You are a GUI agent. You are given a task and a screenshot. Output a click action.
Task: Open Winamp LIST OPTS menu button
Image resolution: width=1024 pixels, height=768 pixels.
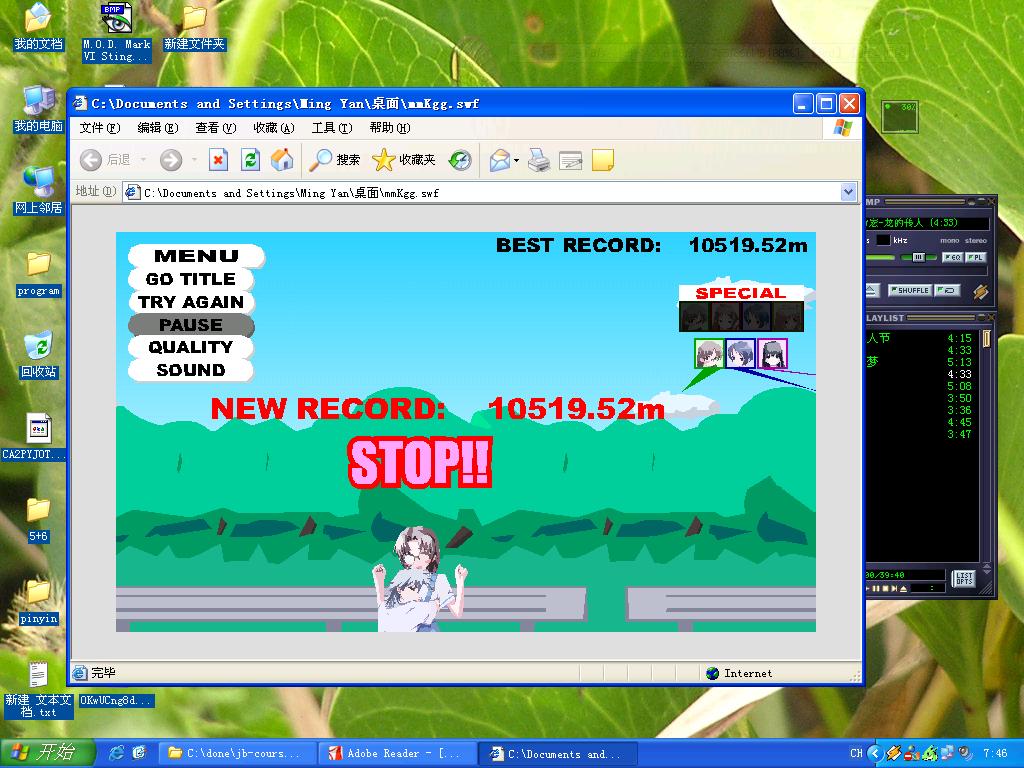(964, 579)
